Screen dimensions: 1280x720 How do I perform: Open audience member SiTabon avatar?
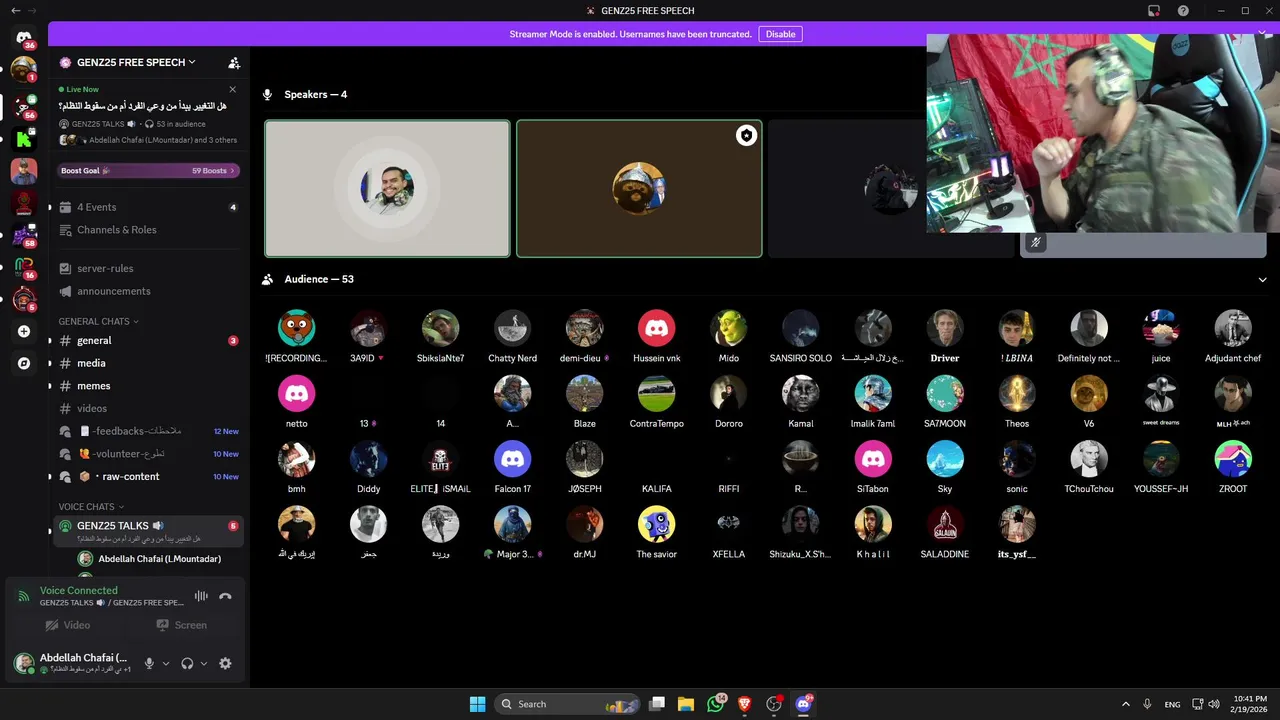point(873,459)
